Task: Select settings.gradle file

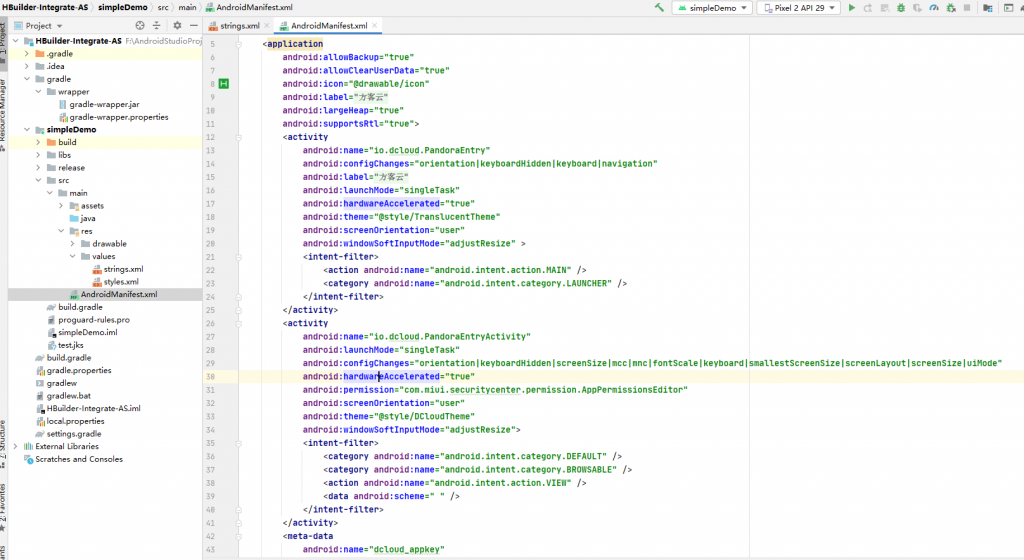Action: [69, 433]
